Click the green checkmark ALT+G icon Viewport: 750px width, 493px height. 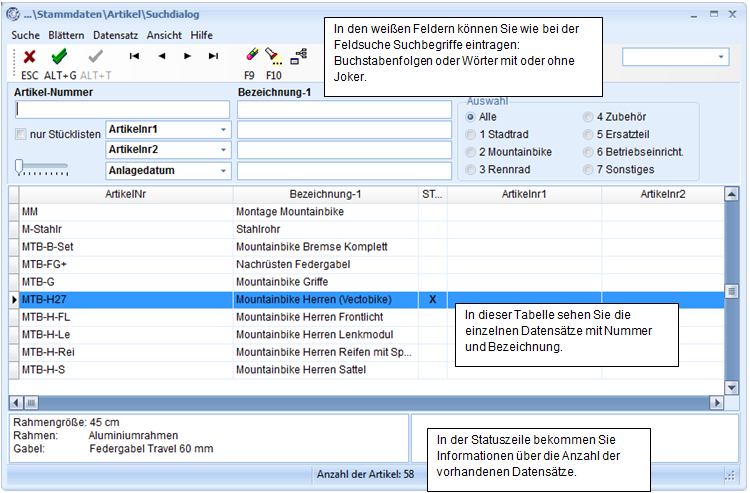click(59, 56)
